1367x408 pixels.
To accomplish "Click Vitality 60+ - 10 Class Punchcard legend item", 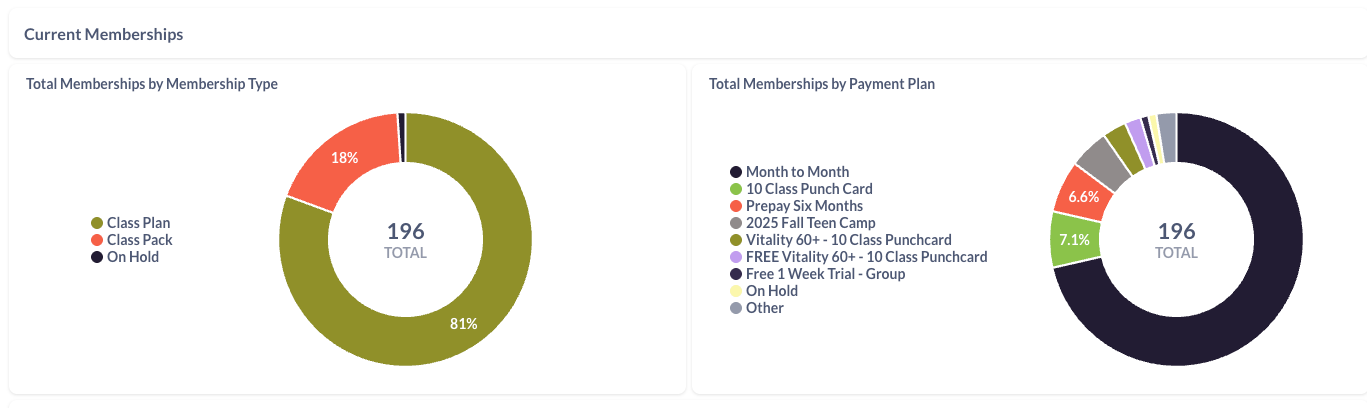I will [848, 240].
